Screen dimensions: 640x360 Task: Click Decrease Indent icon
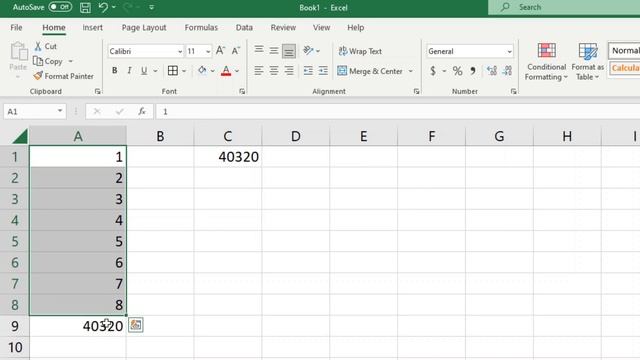click(308, 71)
